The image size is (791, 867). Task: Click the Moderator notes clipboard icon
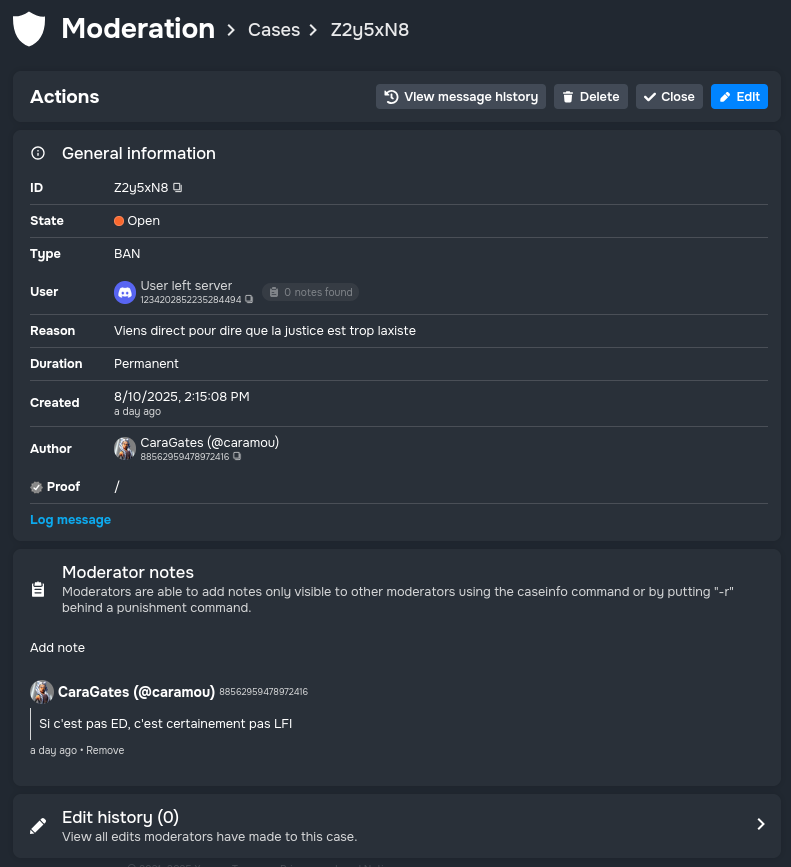(x=38, y=590)
